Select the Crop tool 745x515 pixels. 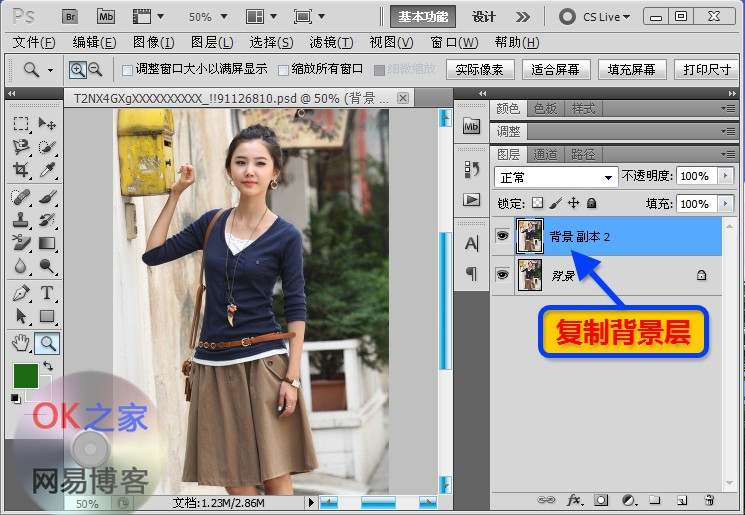point(21,170)
